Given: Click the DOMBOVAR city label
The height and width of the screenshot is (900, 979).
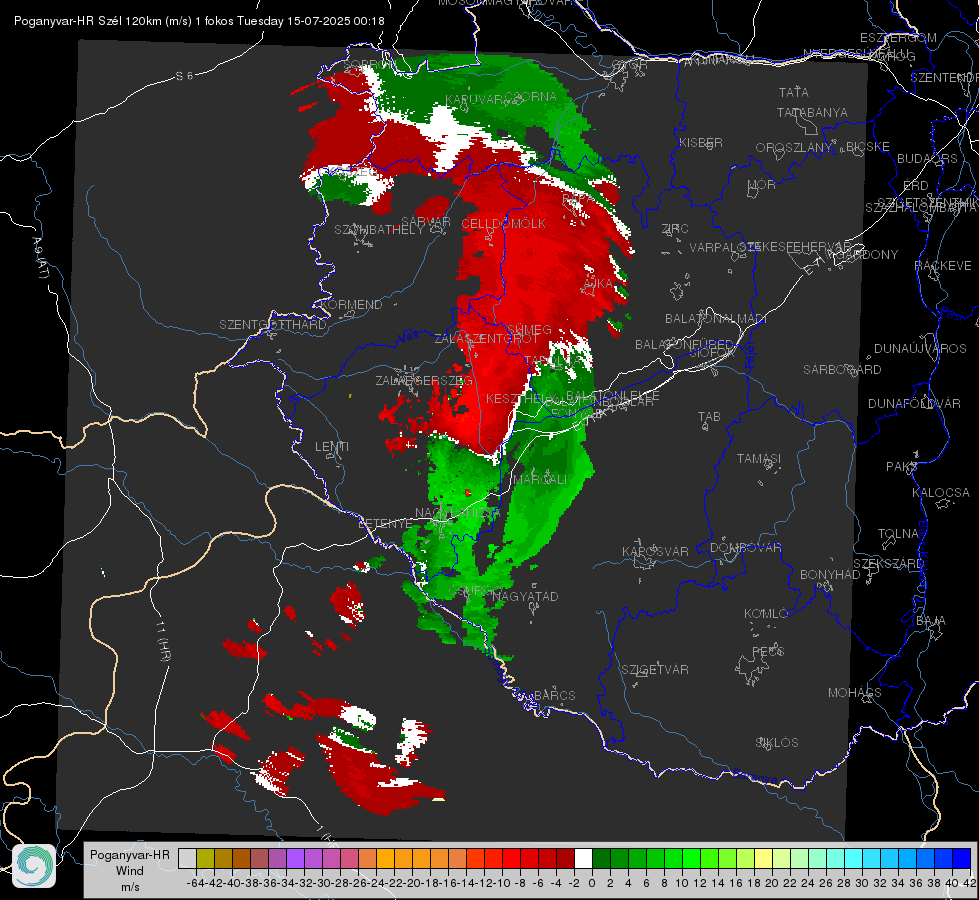Looking at the screenshot, I should (746, 548).
